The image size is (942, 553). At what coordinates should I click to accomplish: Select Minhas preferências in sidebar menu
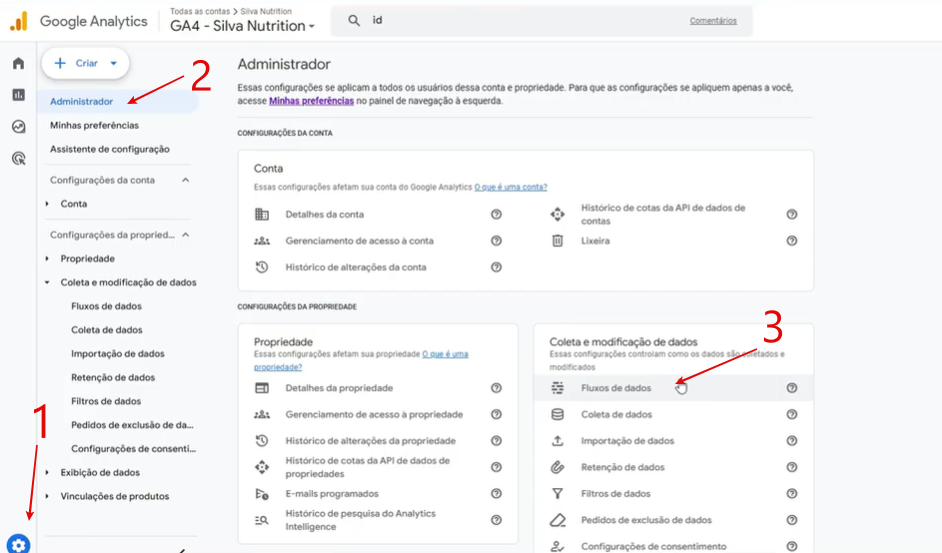click(94, 125)
